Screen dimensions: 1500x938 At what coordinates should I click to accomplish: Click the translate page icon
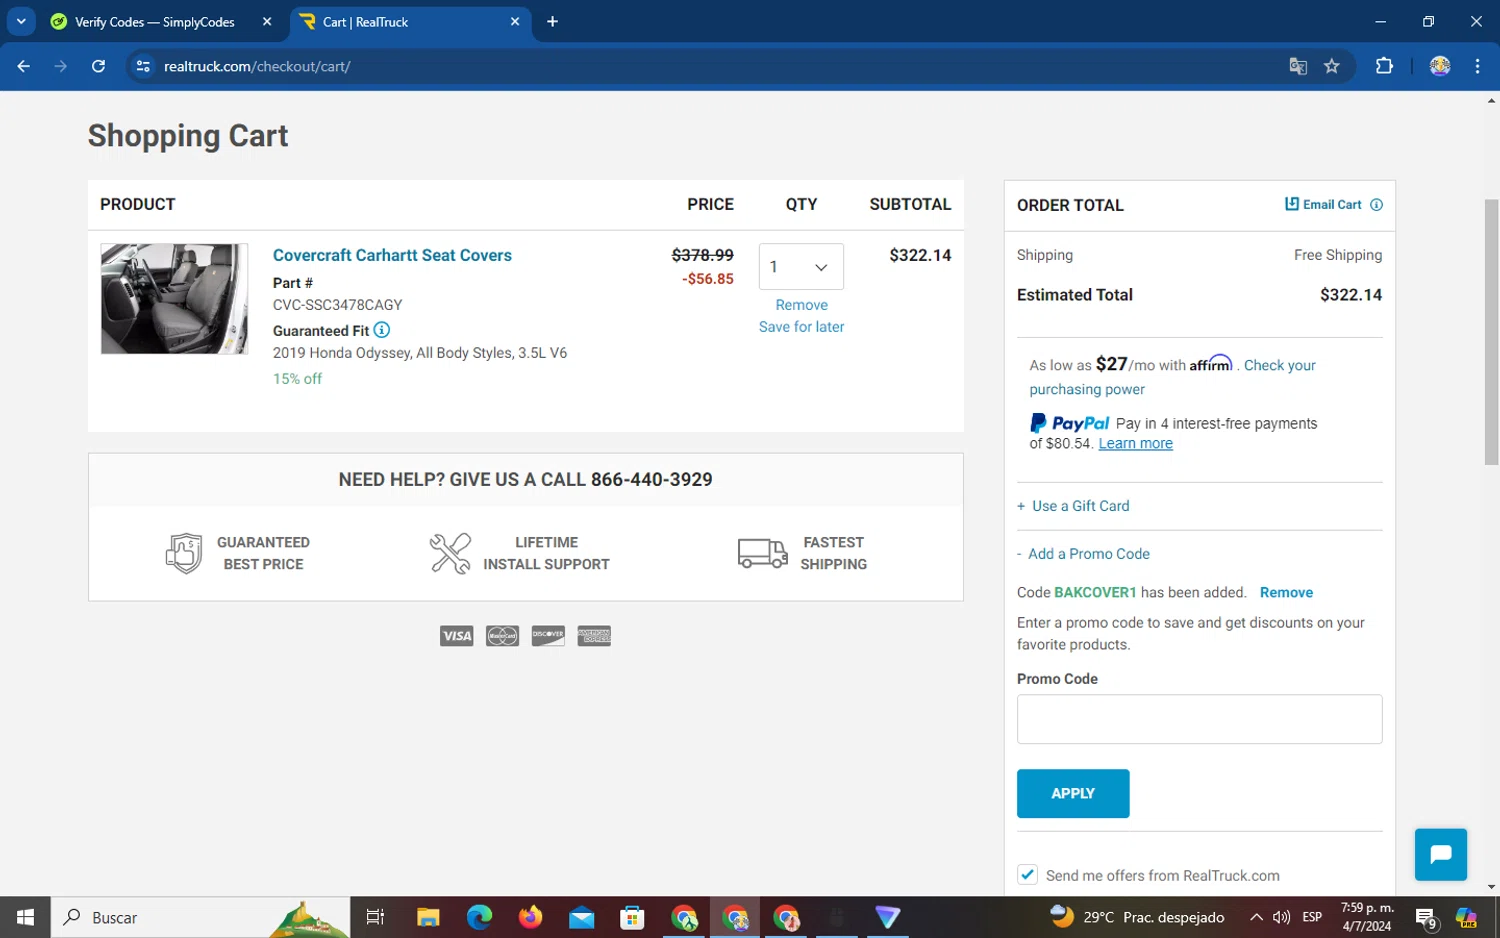point(1298,66)
